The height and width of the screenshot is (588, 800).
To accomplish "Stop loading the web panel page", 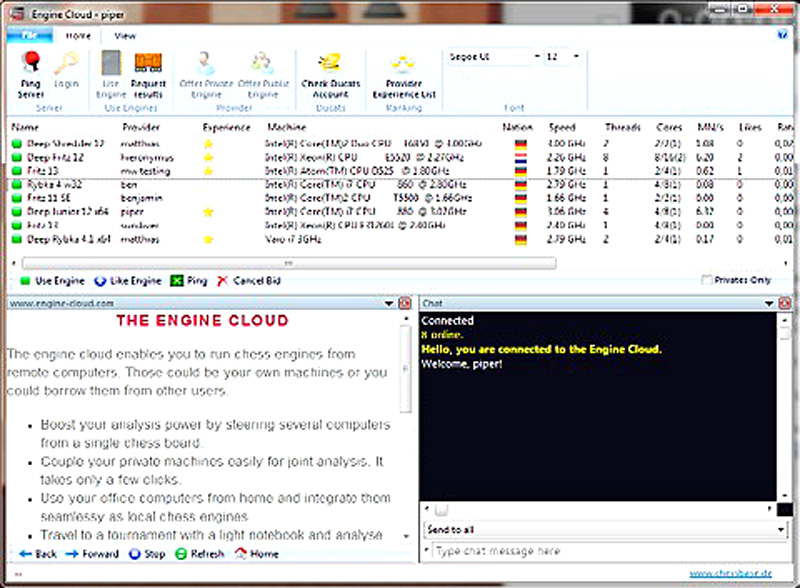I will pyautogui.click(x=147, y=554).
